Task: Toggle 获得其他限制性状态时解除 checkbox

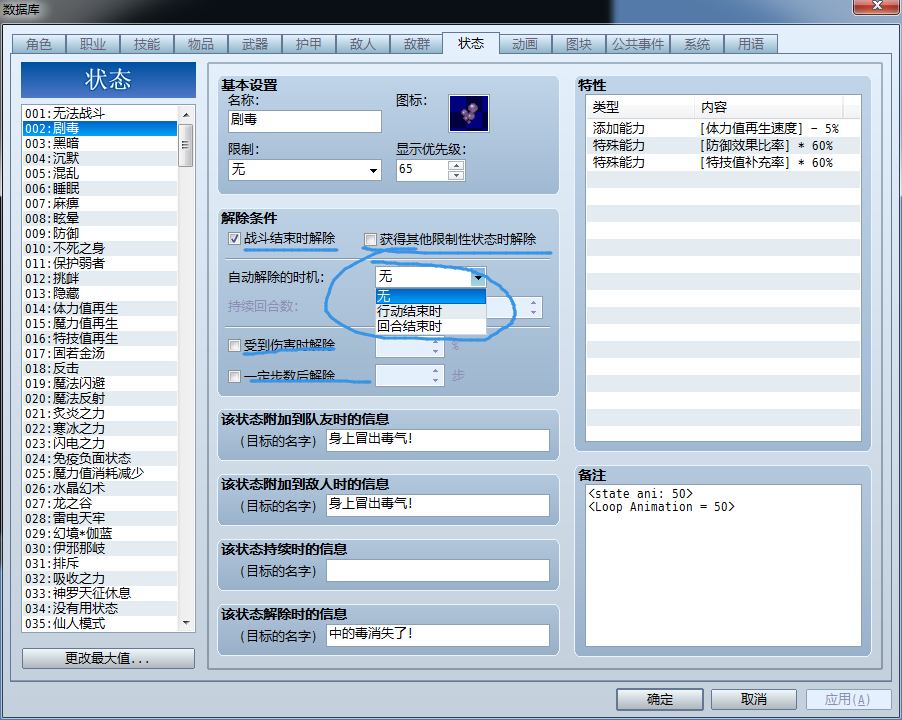Action: (370, 239)
